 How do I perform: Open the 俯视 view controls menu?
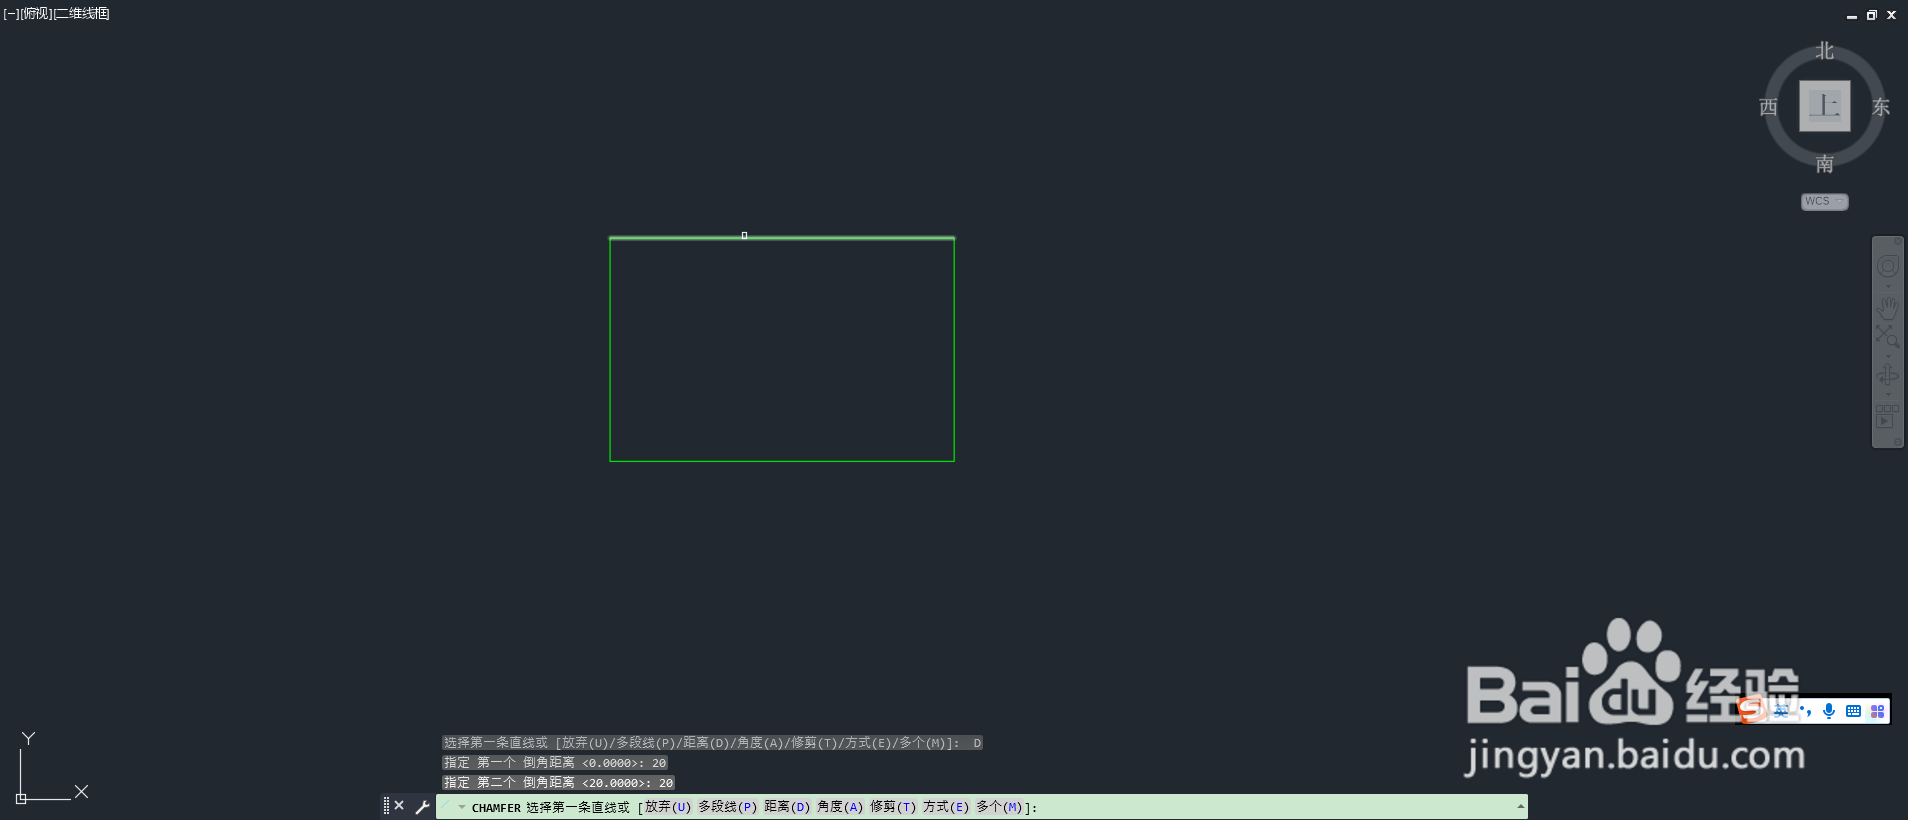36,14
